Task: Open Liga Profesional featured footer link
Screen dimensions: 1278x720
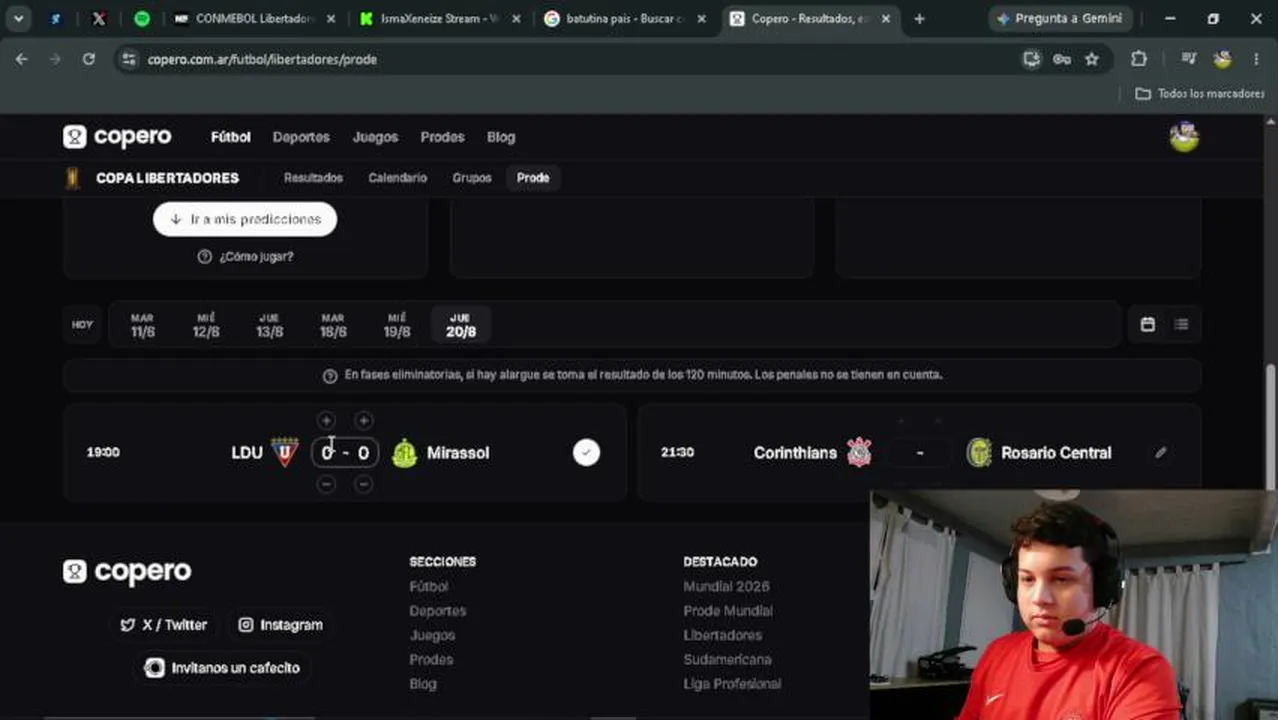Action: click(732, 684)
